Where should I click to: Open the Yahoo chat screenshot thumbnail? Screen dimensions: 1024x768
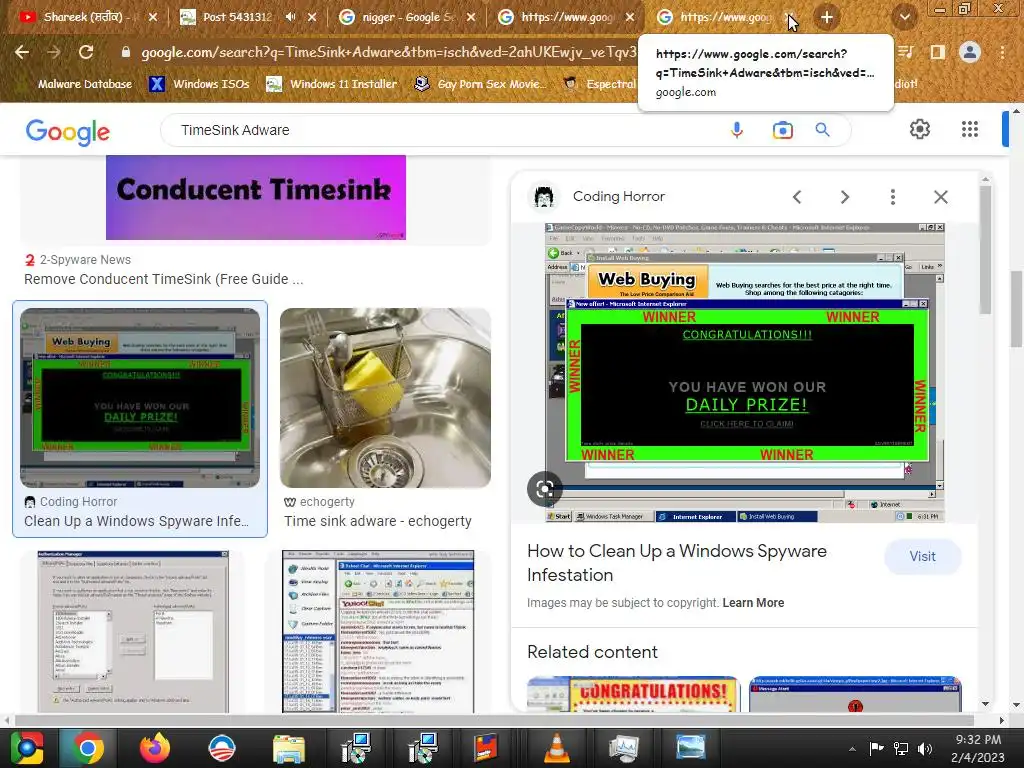point(378,632)
